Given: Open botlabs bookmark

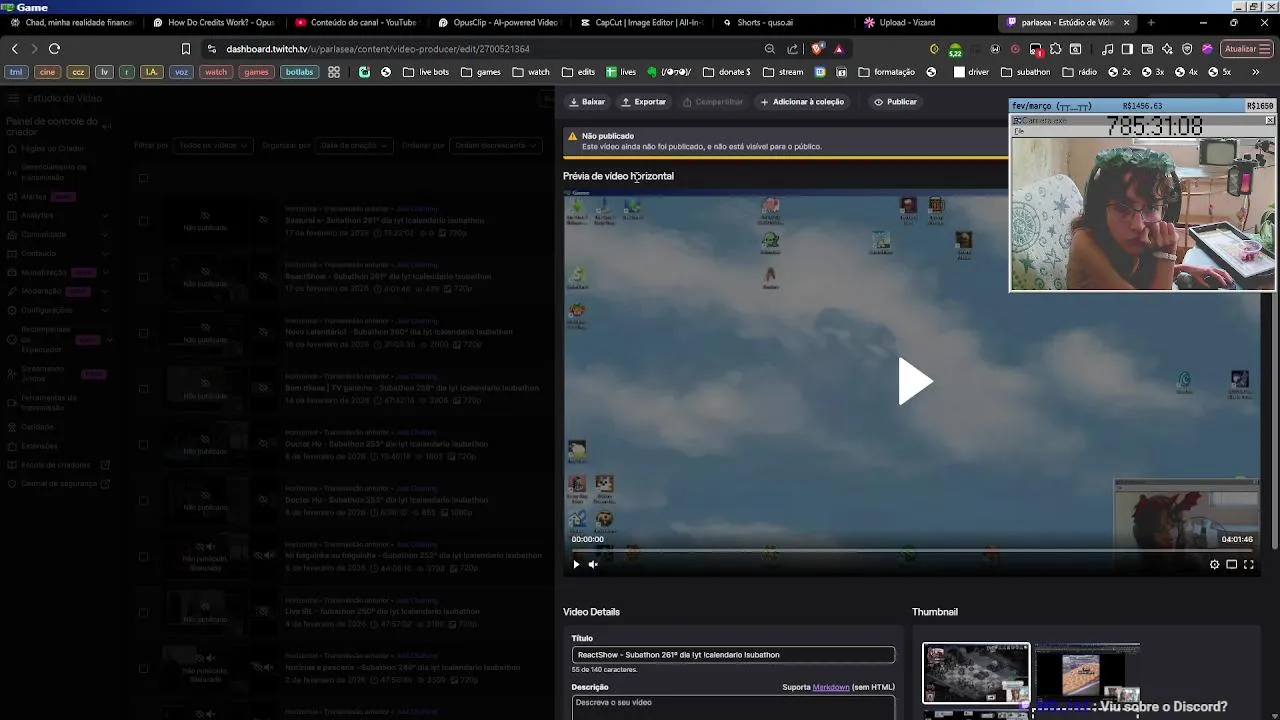Looking at the screenshot, I should [x=299, y=72].
